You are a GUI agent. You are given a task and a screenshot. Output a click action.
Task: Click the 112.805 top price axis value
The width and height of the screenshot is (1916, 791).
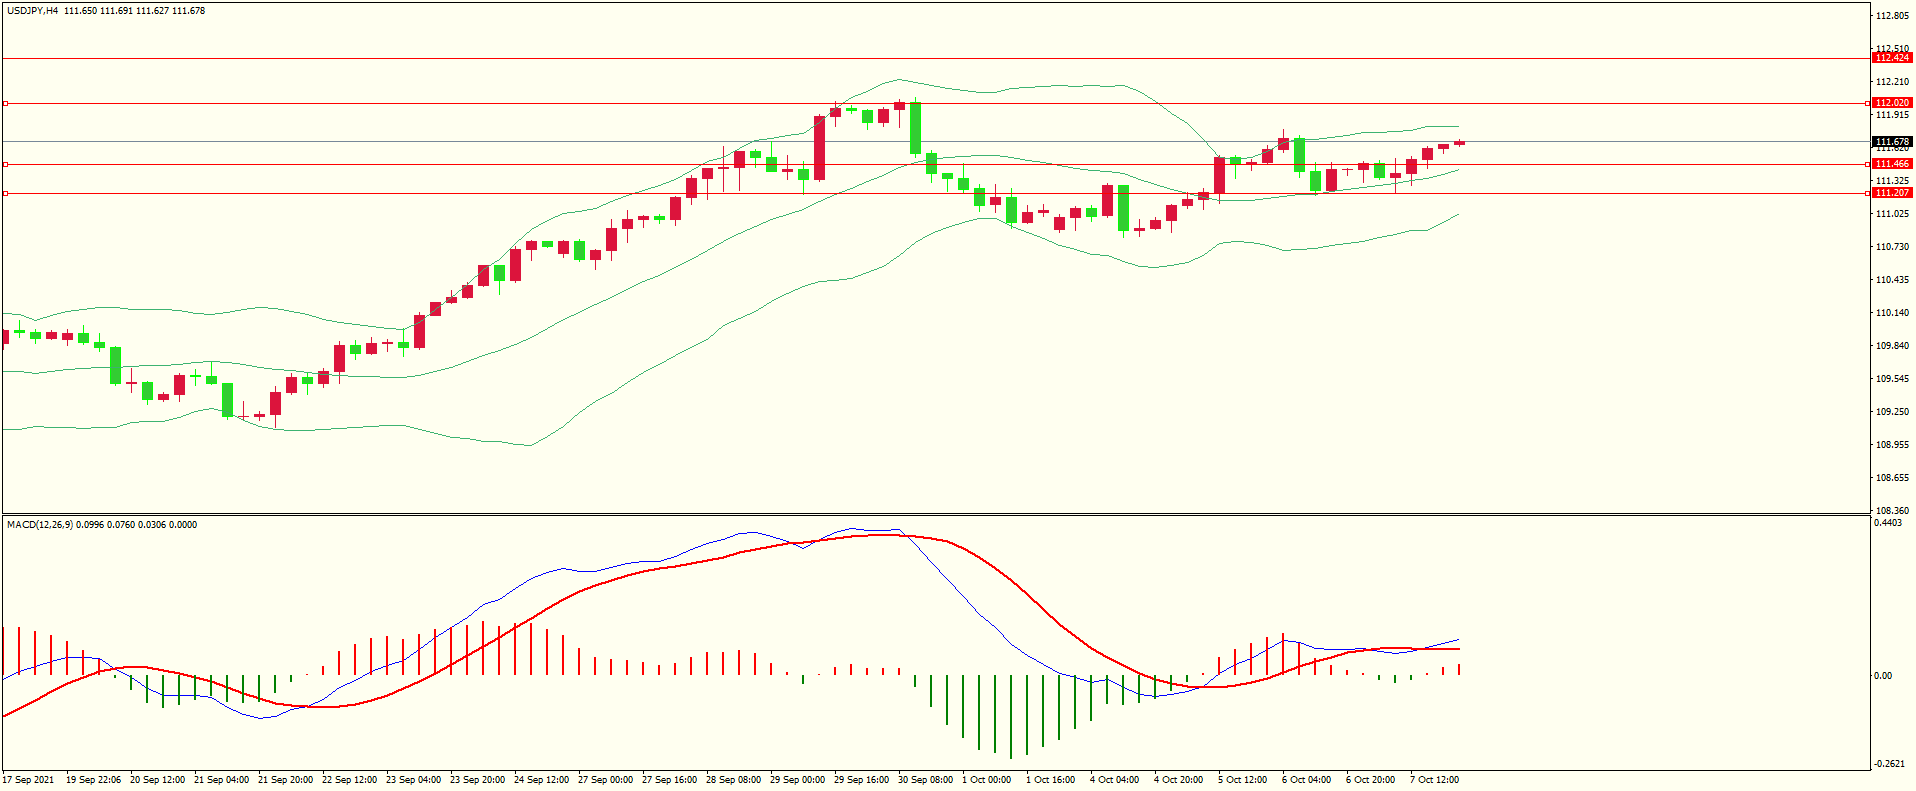[x=1891, y=16]
